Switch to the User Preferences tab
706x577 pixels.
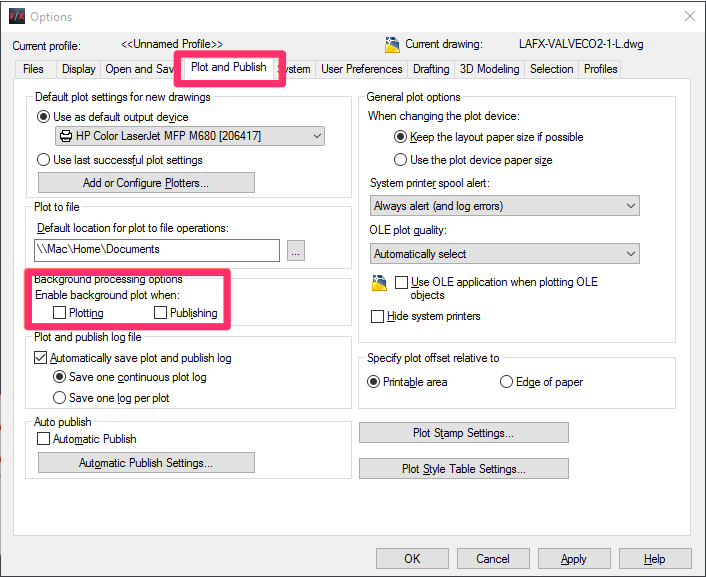[362, 69]
